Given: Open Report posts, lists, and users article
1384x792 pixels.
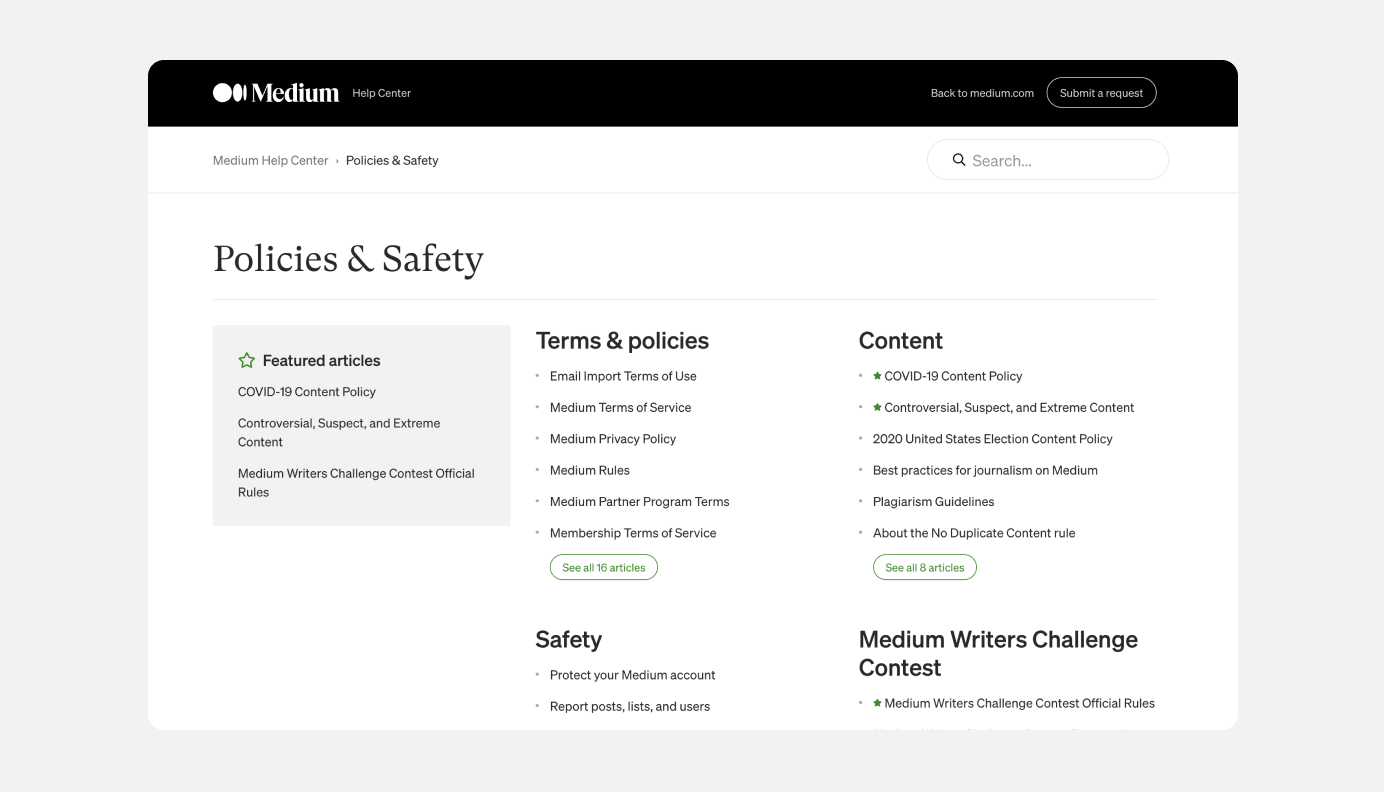Looking at the screenshot, I should [630, 706].
